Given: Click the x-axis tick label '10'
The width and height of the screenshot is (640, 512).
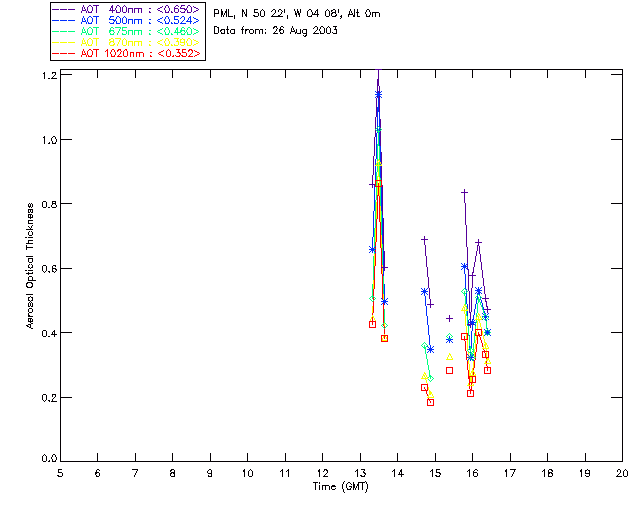Looking at the screenshot, I should [x=248, y=473].
